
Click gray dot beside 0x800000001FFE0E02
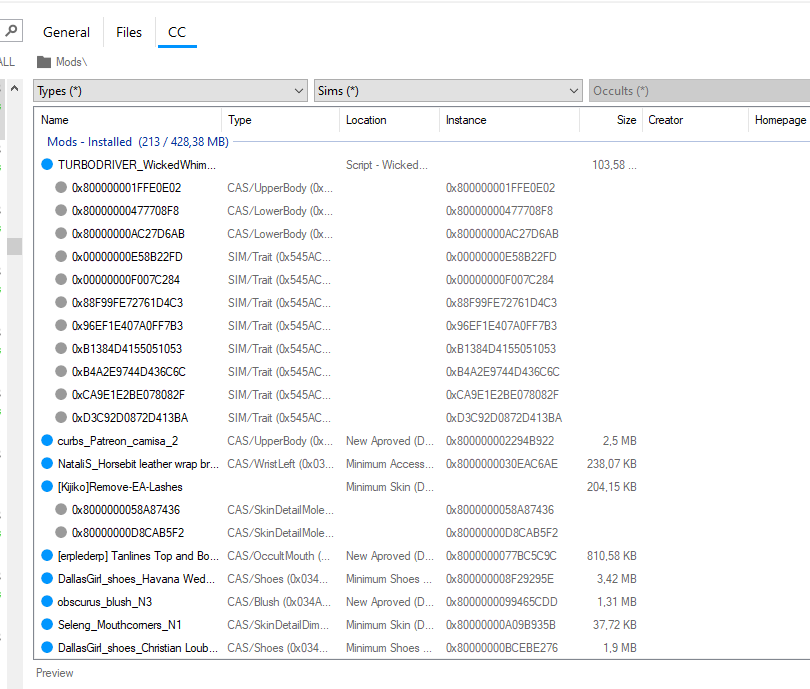click(61, 187)
